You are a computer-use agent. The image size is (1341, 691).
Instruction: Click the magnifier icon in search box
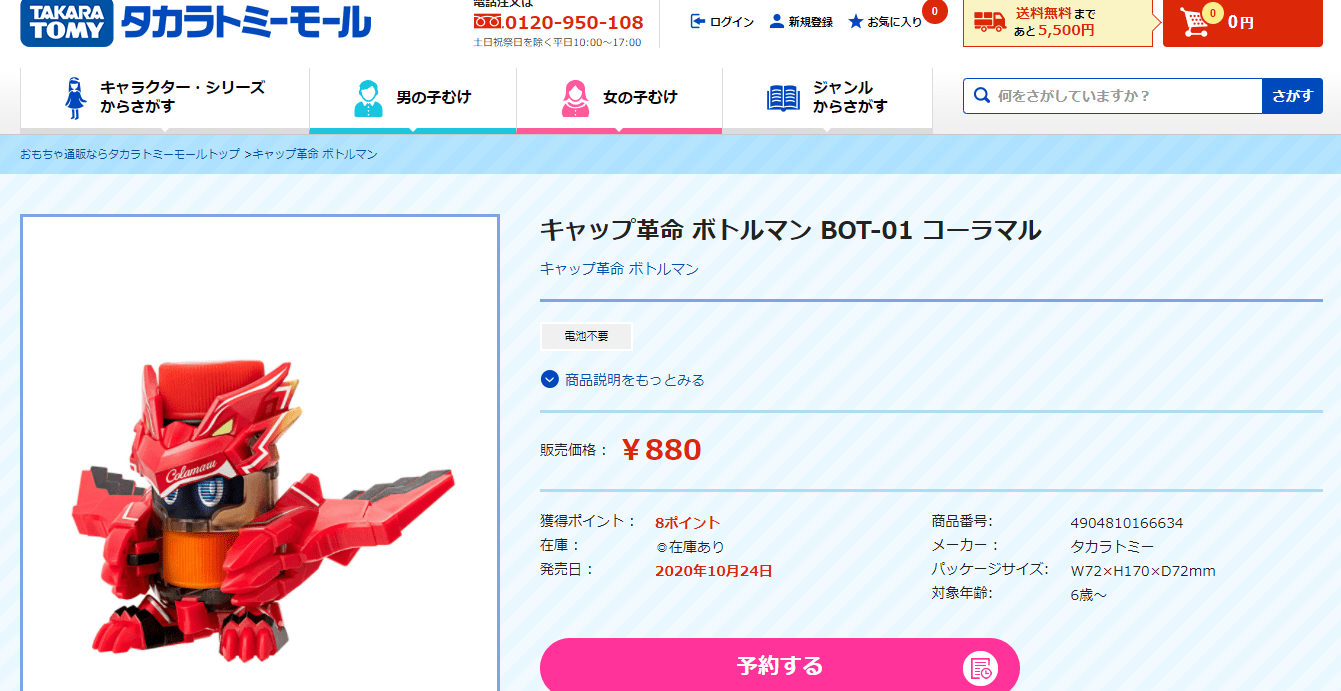(981, 96)
